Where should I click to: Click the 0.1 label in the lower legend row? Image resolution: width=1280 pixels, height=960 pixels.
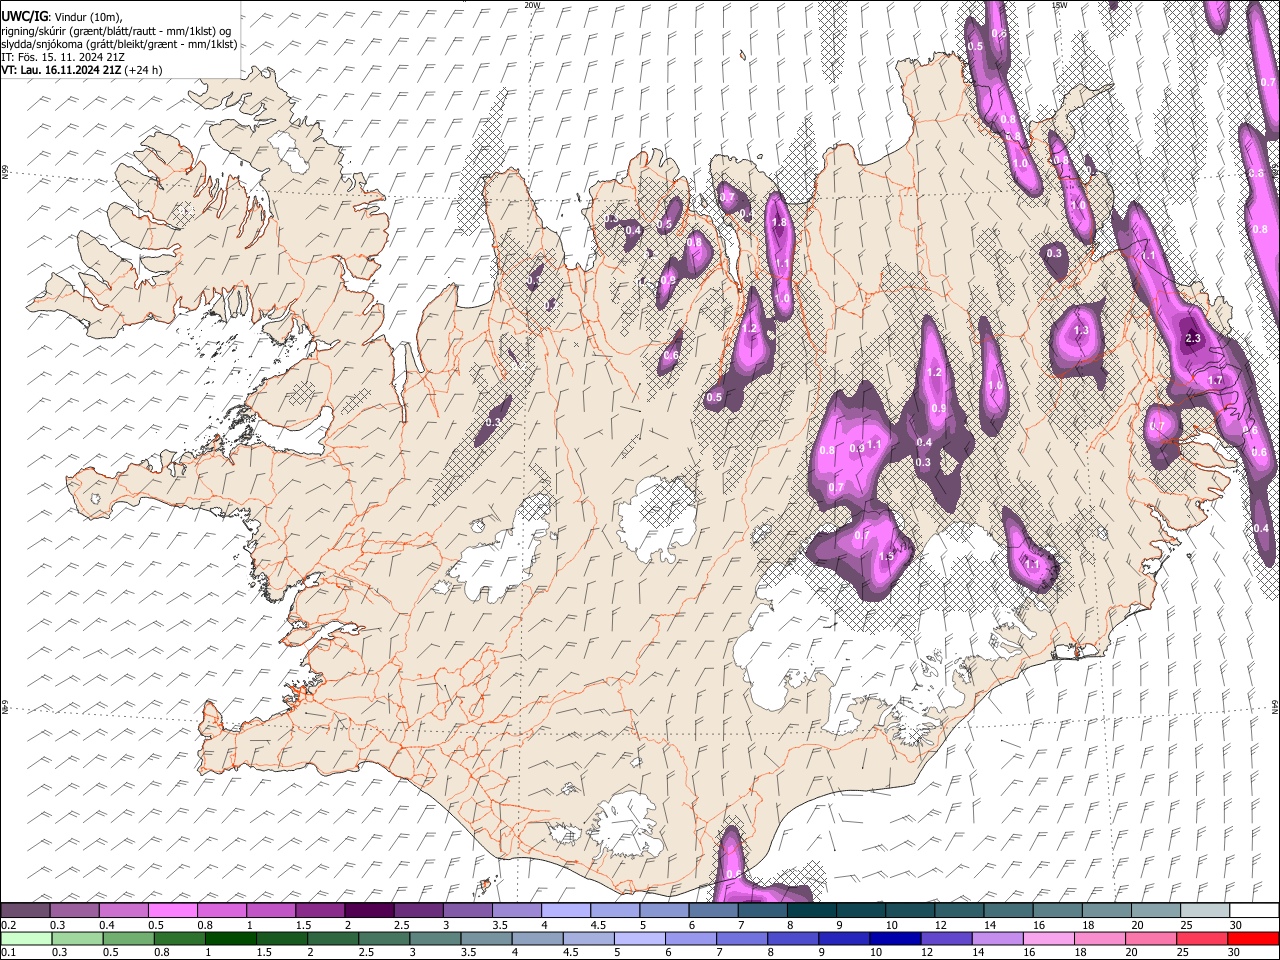click(8, 953)
